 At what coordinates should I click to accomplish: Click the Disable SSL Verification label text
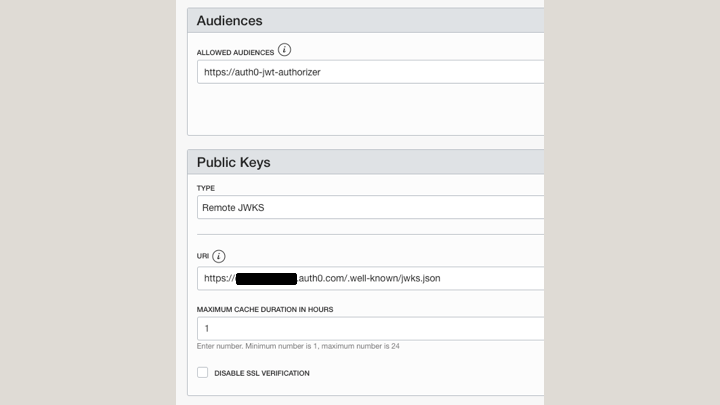pyautogui.click(x=261, y=373)
